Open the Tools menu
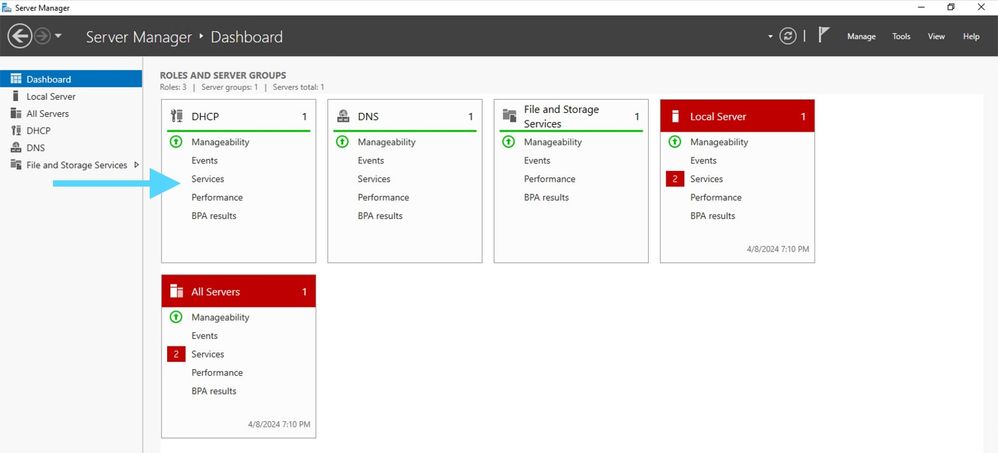Image resolution: width=998 pixels, height=453 pixels. tap(901, 37)
